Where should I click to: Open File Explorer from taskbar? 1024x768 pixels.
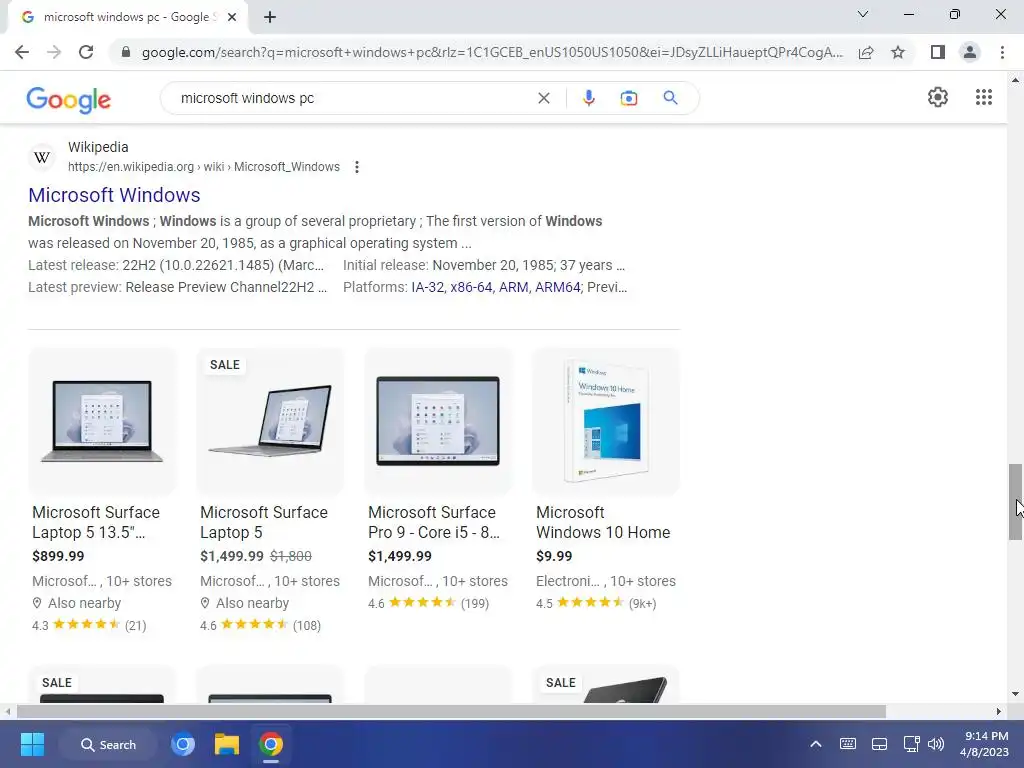pos(227,744)
